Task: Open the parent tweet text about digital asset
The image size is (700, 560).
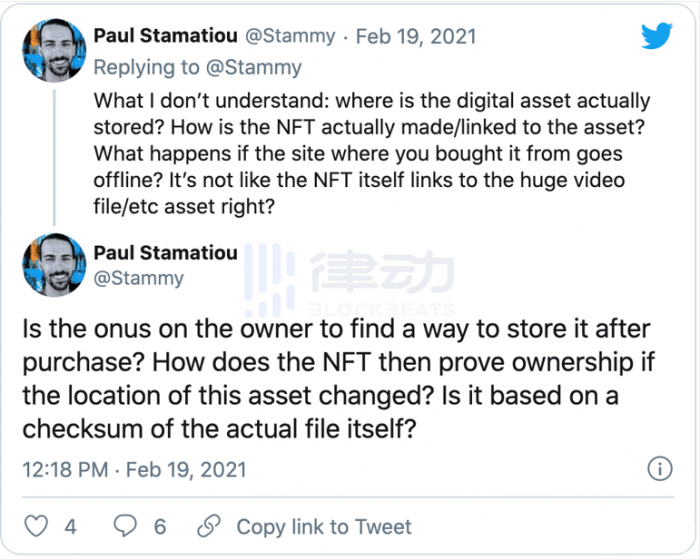Action: pos(371,154)
